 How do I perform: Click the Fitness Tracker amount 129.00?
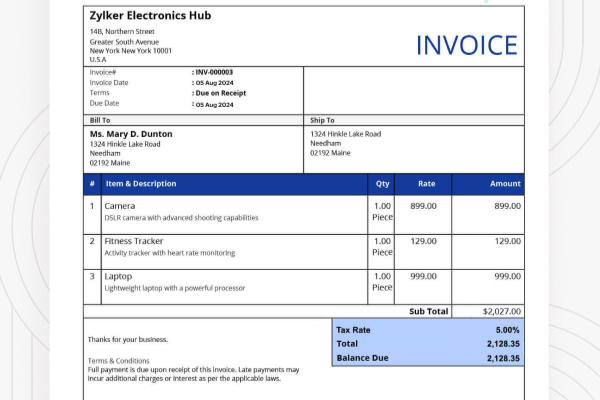tap(507, 241)
